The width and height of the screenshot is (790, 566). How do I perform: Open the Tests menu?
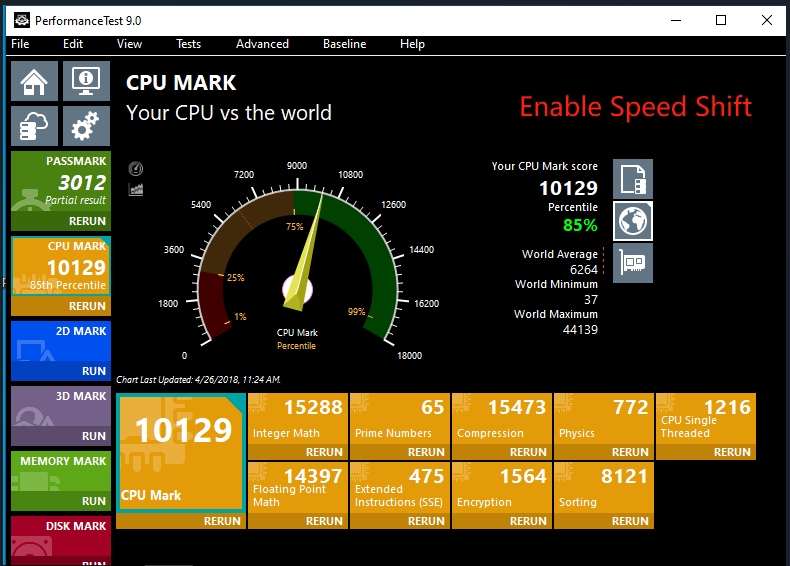pos(188,44)
